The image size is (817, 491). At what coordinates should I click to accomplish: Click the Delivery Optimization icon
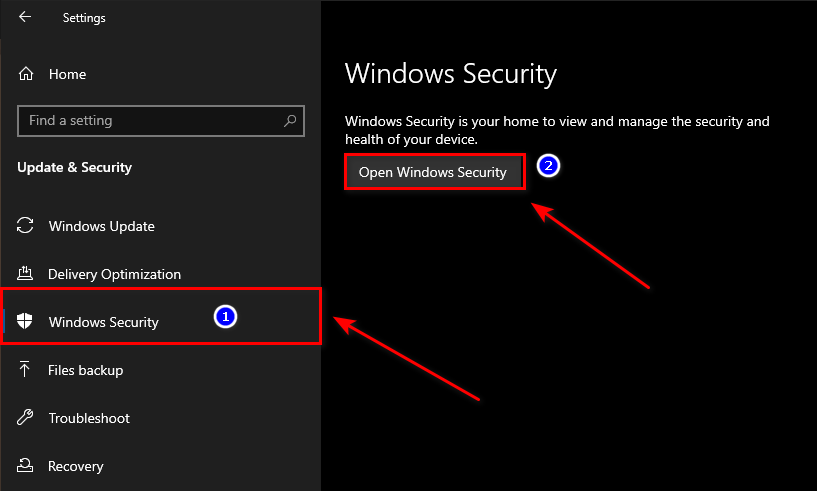point(27,274)
